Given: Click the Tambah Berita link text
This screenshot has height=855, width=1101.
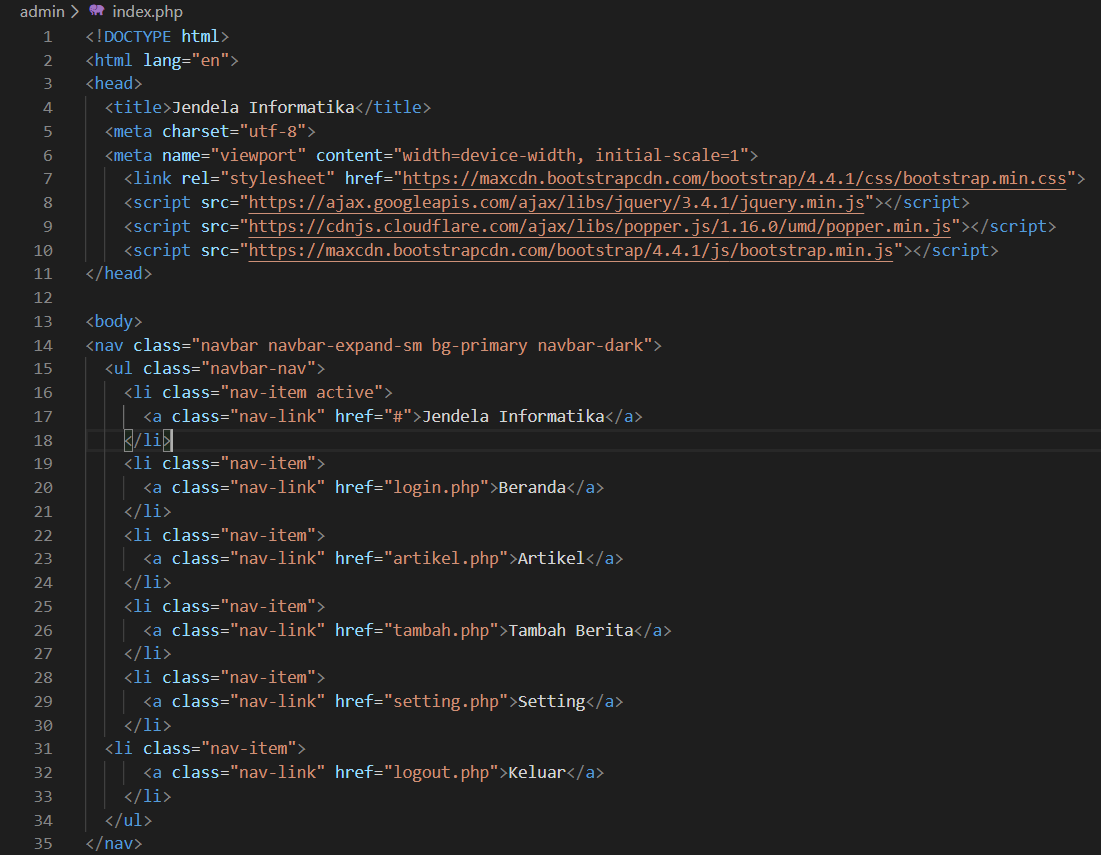Looking at the screenshot, I should (571, 630).
